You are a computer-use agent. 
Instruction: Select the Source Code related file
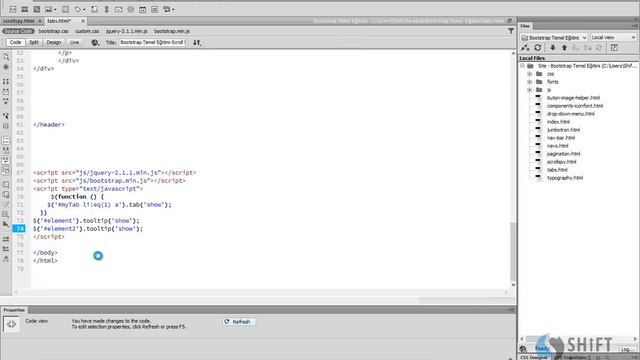click(18, 31)
